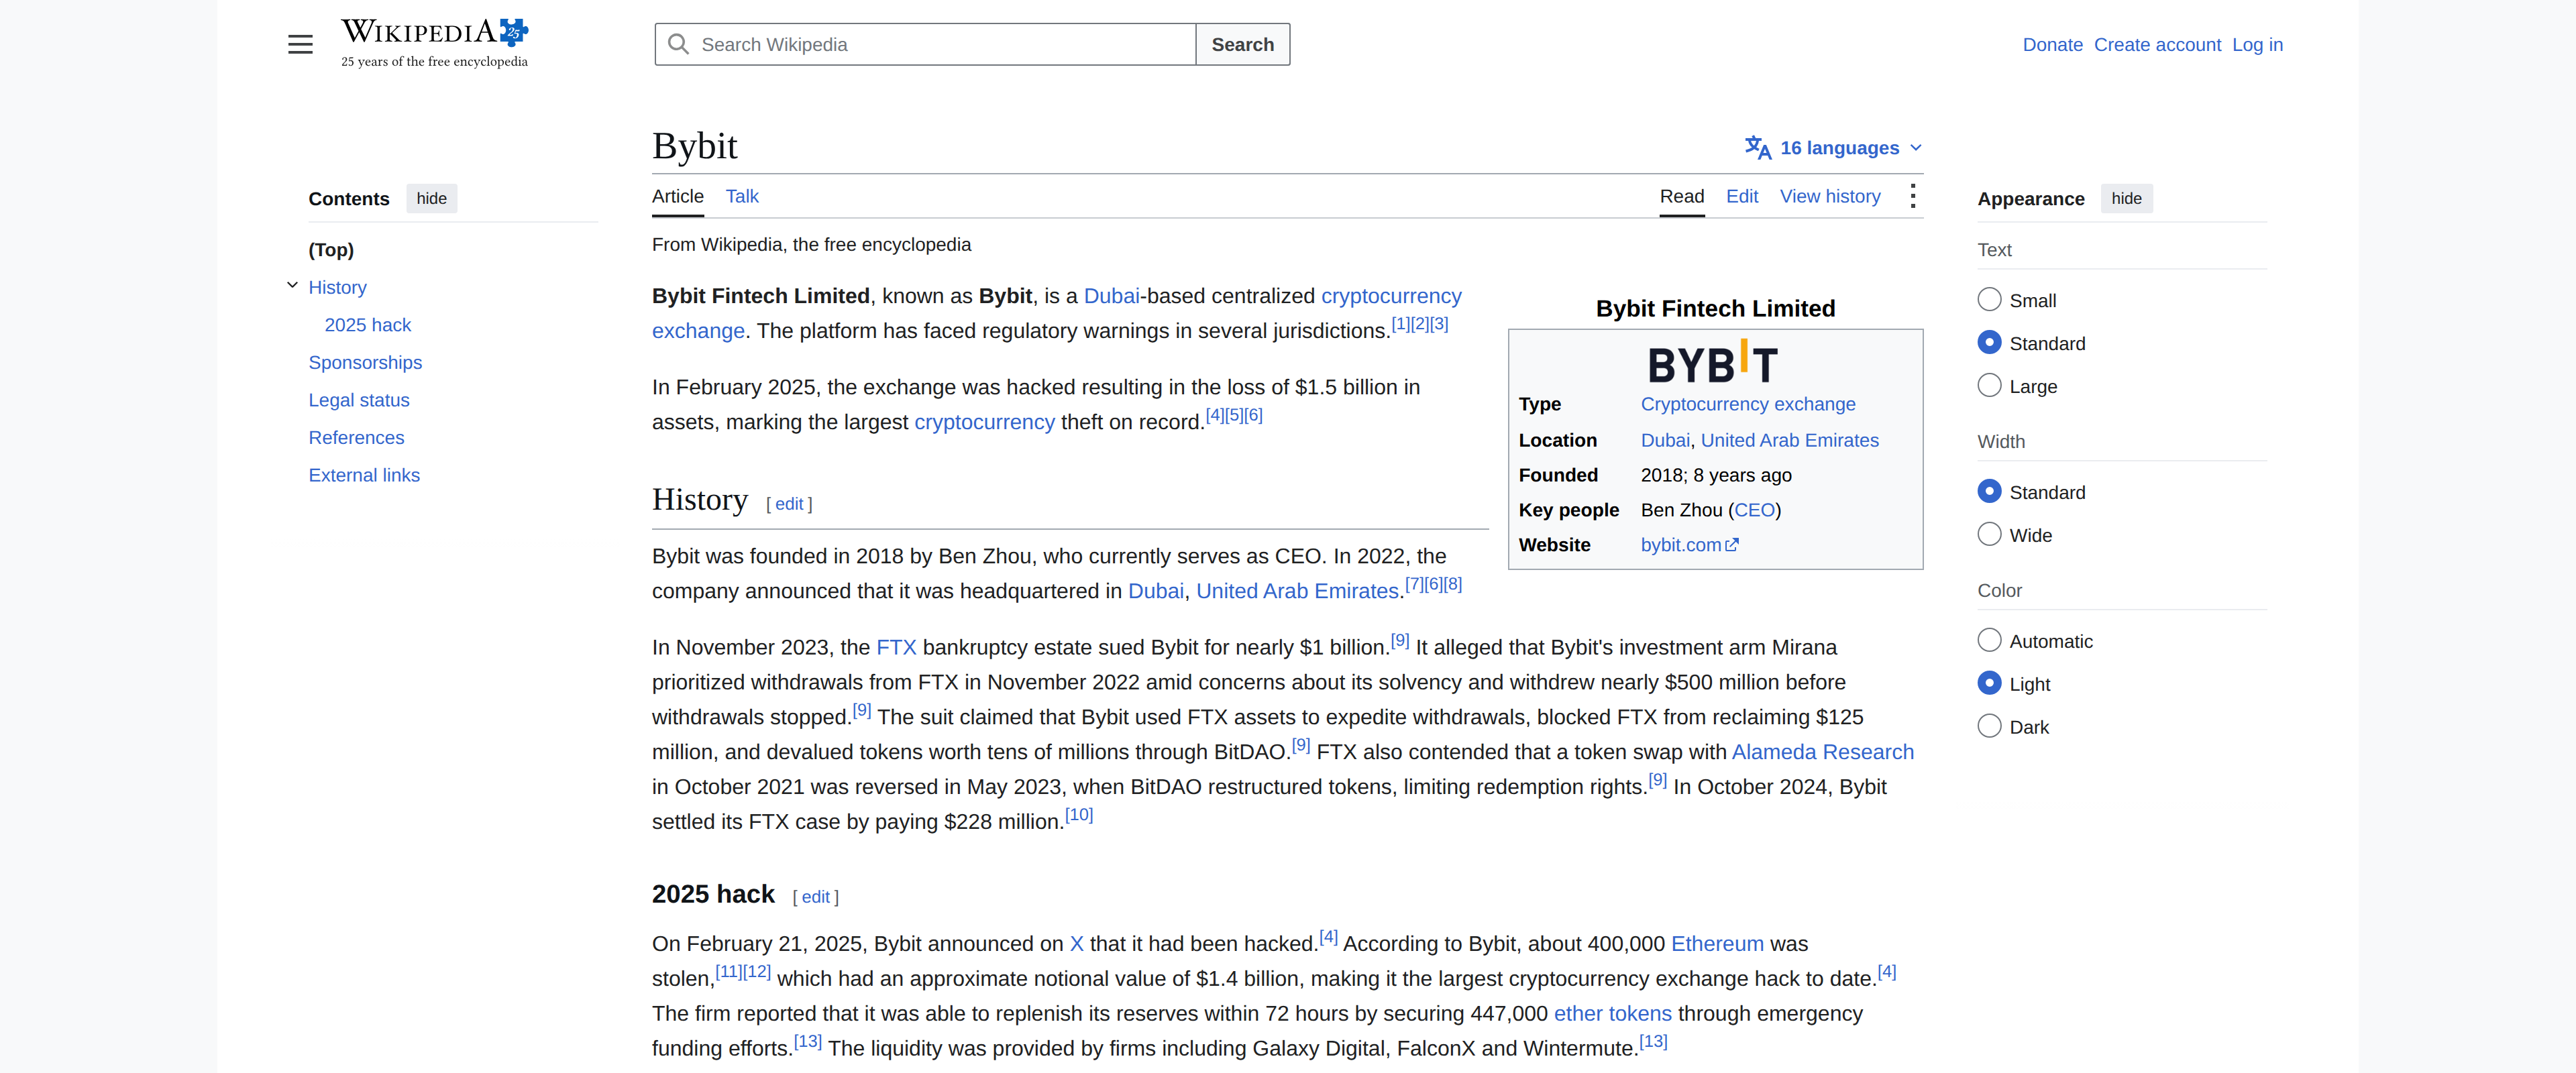Hide the Appearance panel
2576x1073 pixels.
click(x=2126, y=199)
